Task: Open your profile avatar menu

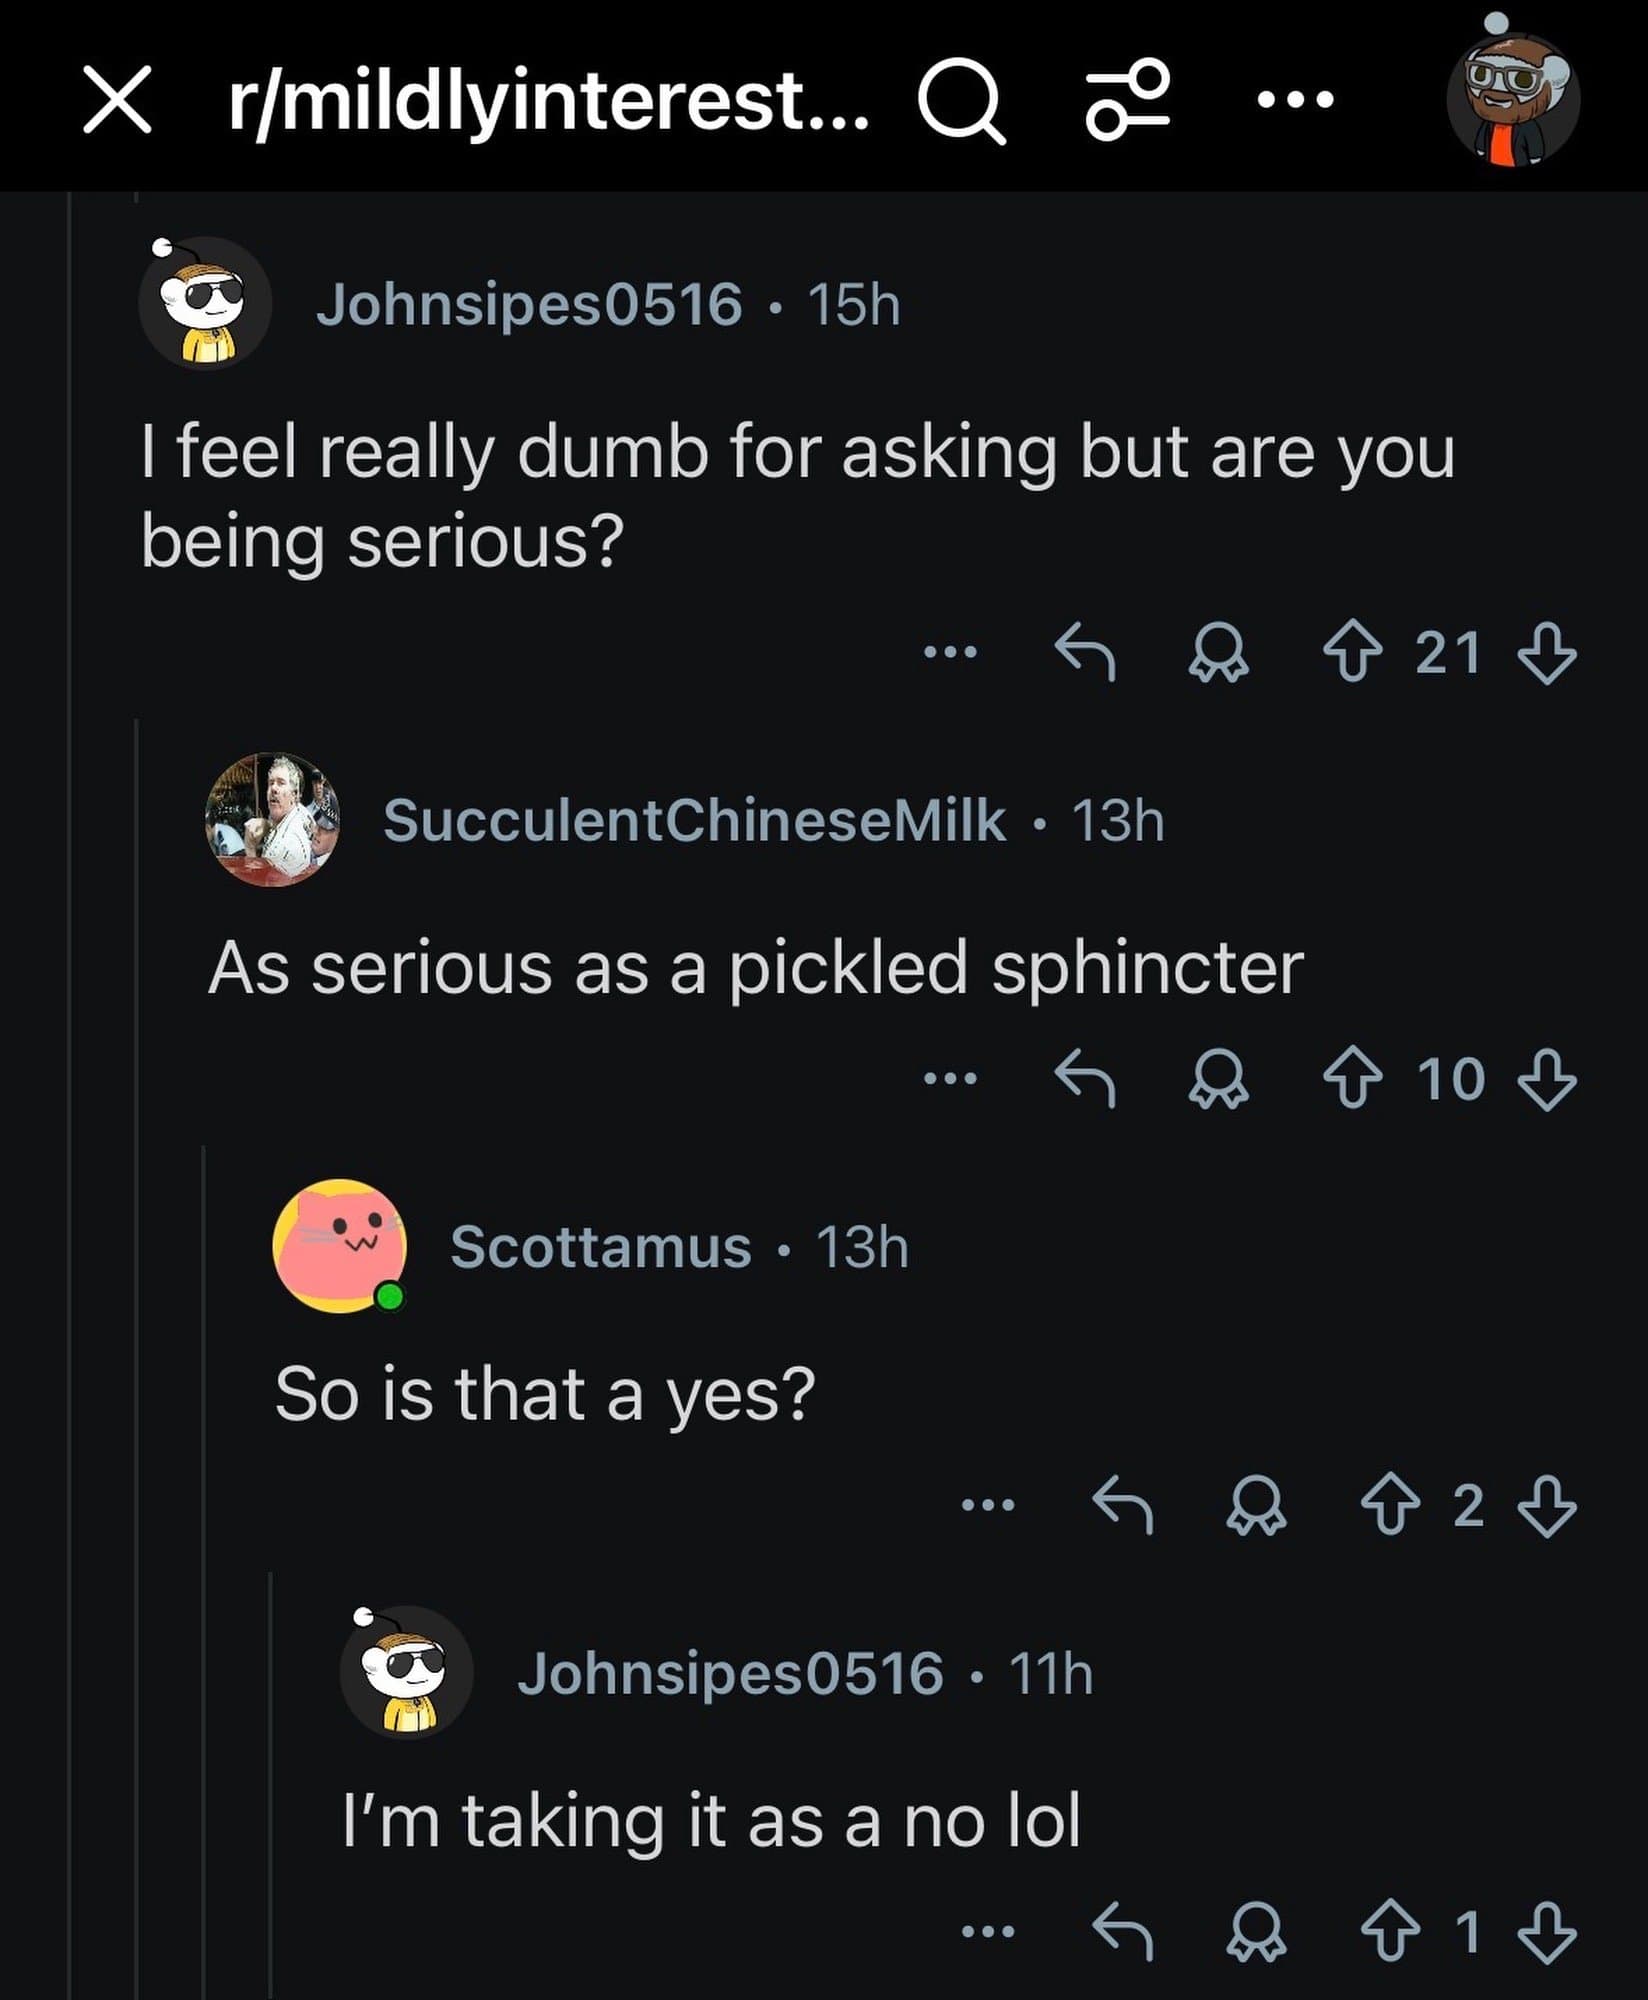Action: (x=1513, y=100)
